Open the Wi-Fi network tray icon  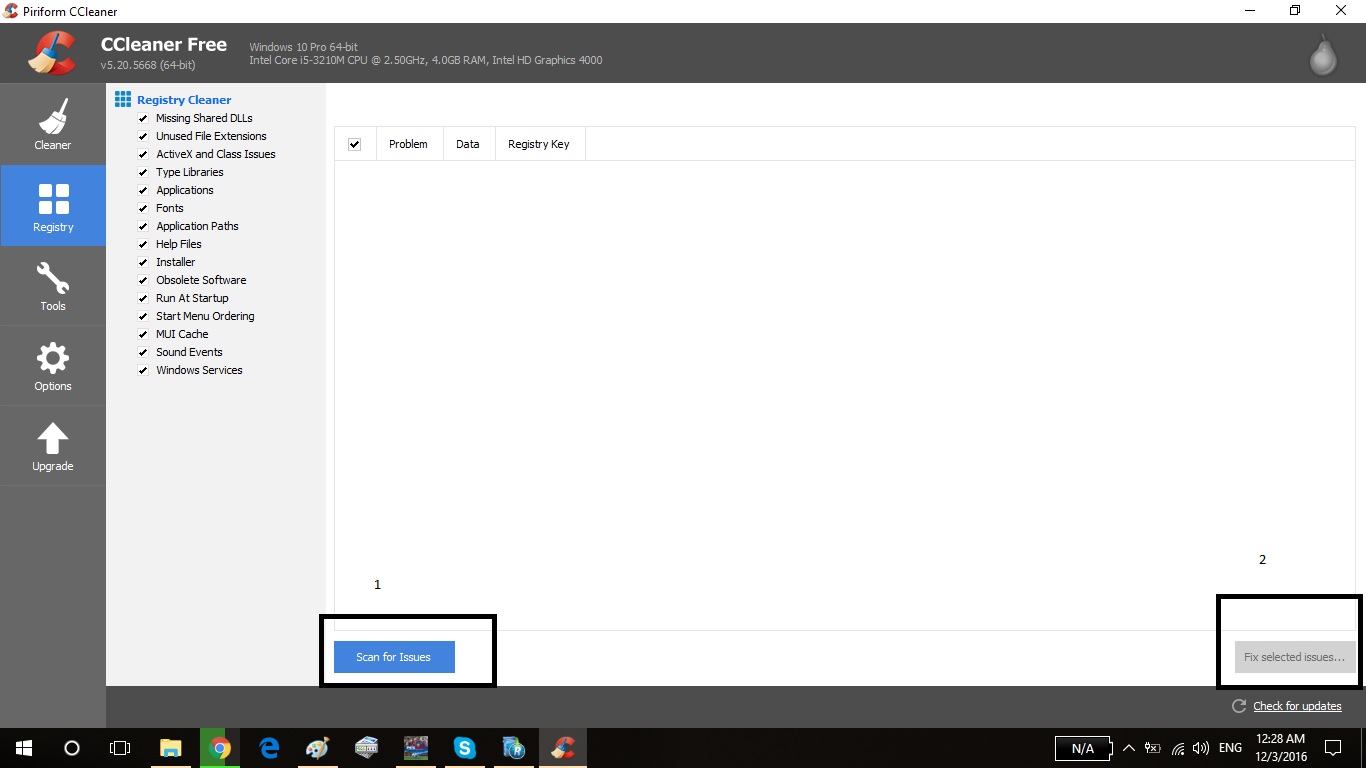[1177, 748]
